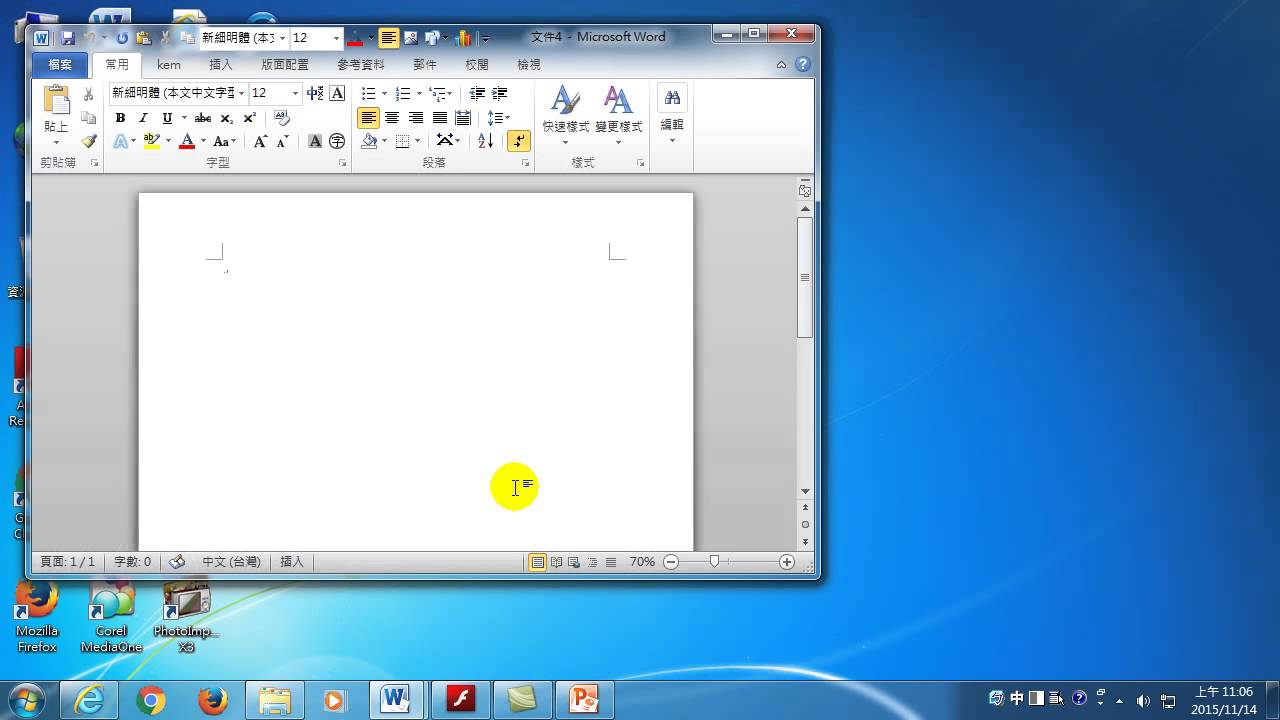Viewport: 1280px width, 720px height.
Task: Click the Grow Font icon
Action: [x=260, y=142]
